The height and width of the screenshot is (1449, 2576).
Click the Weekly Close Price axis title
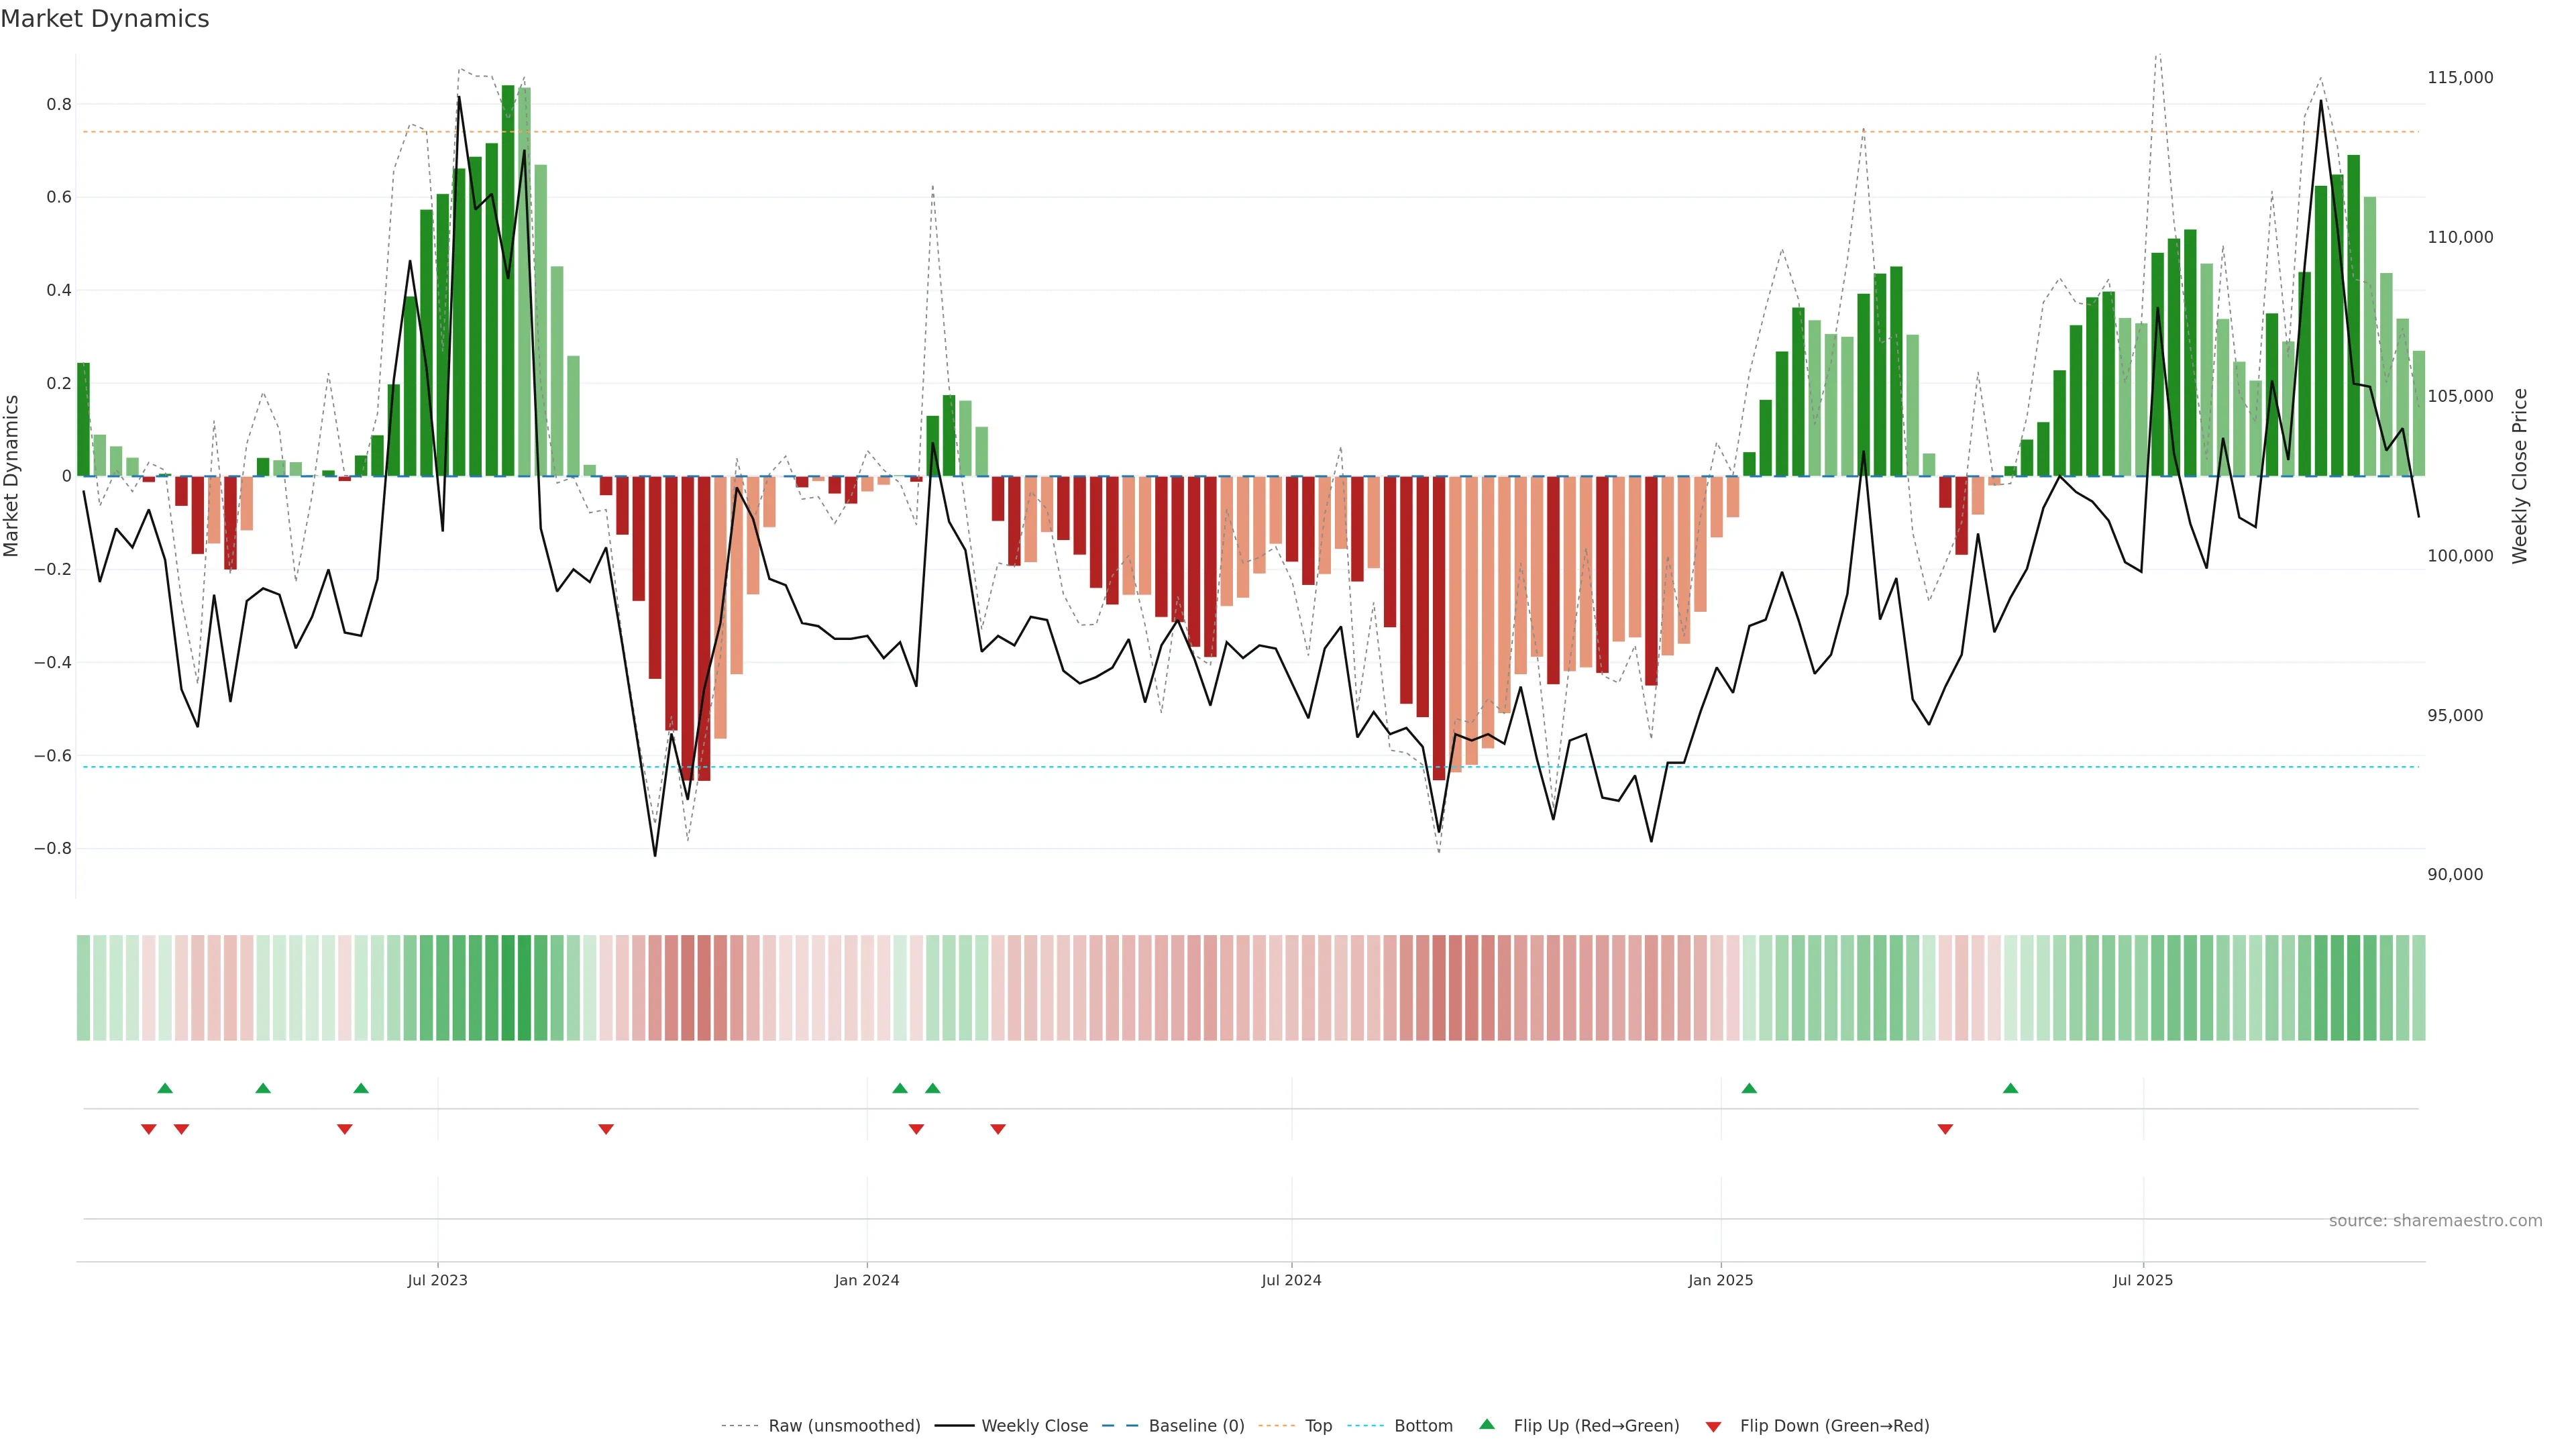(x=2520, y=476)
